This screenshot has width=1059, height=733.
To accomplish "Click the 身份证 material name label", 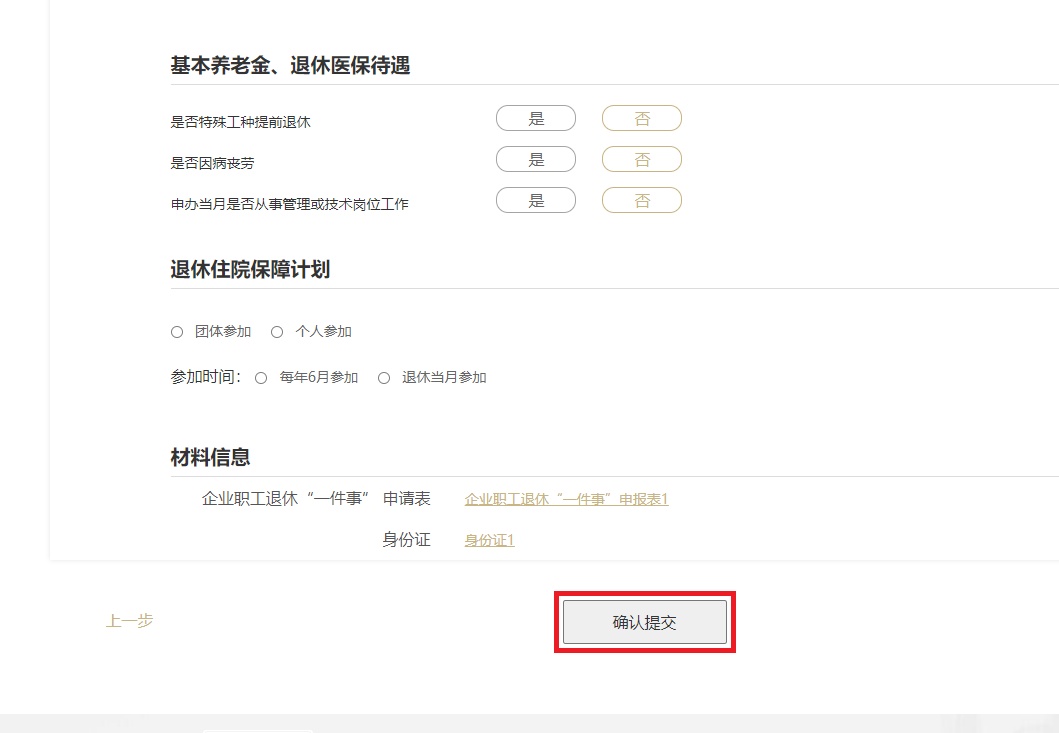I will click(x=406, y=540).
